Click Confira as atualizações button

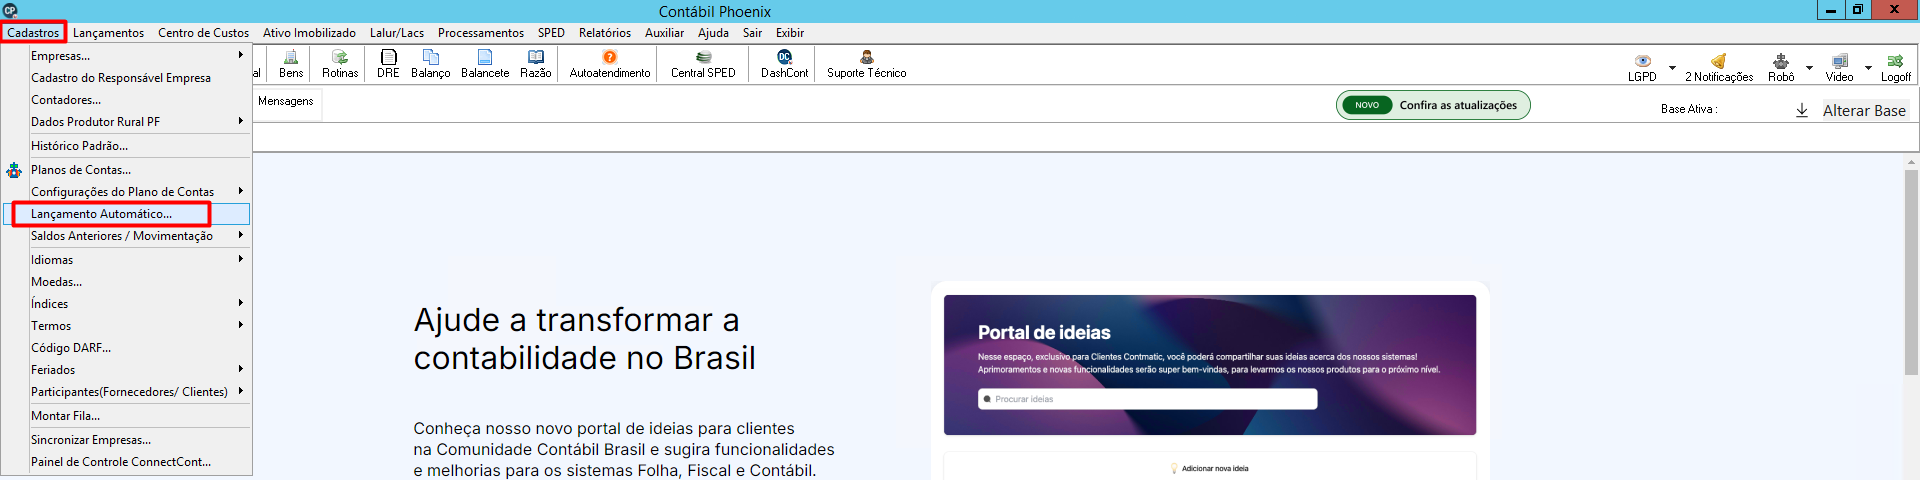tap(1433, 105)
